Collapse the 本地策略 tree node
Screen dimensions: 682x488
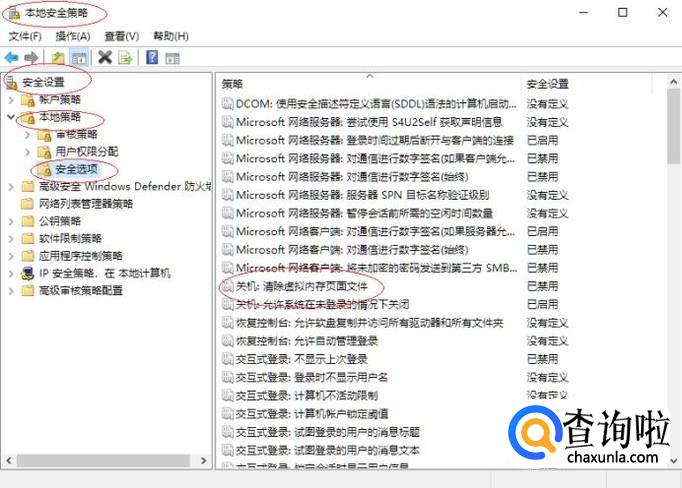pos(11,117)
